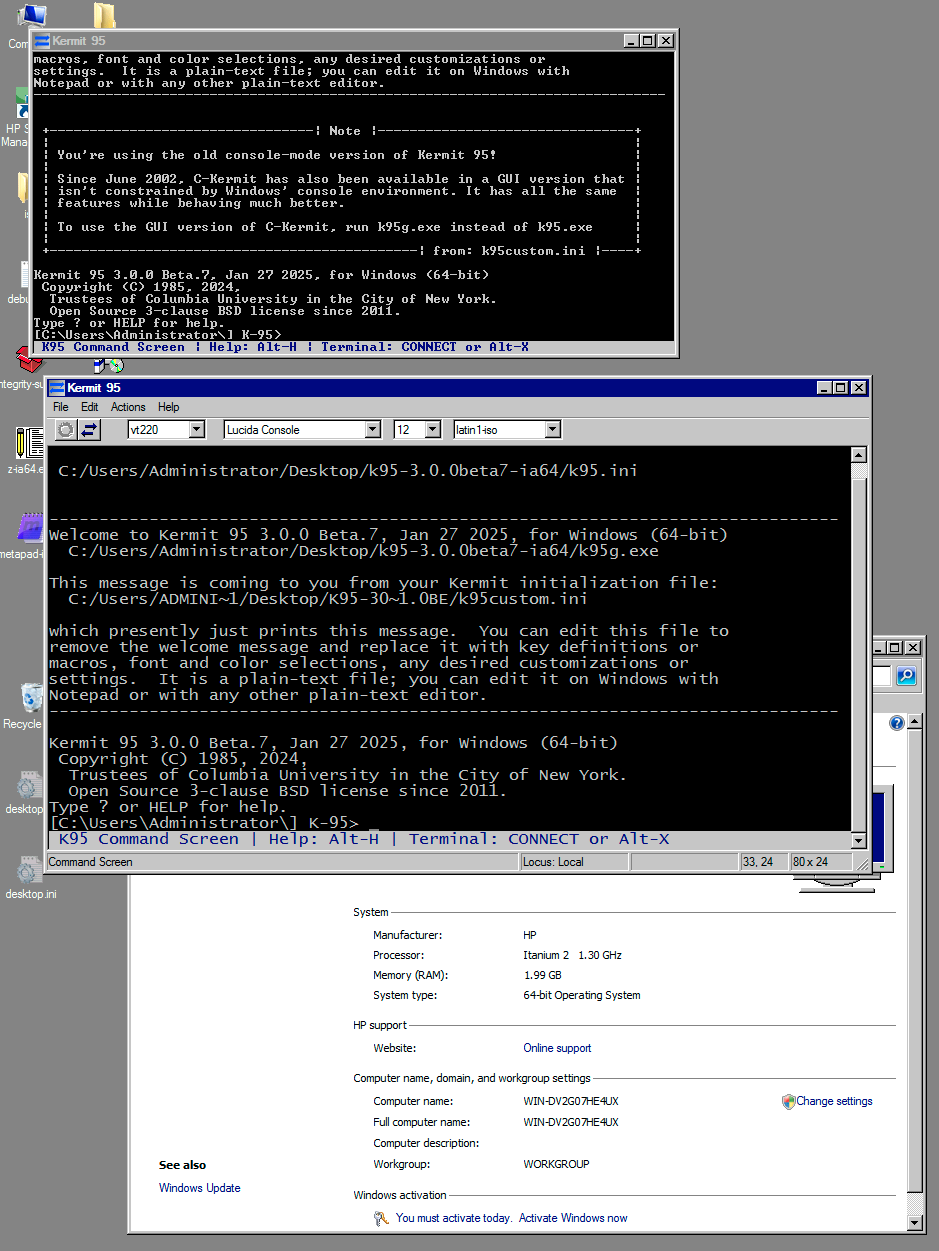Image resolution: width=939 pixels, height=1251 pixels.
Task: Open the font size 12 dropdown
Action: point(432,430)
